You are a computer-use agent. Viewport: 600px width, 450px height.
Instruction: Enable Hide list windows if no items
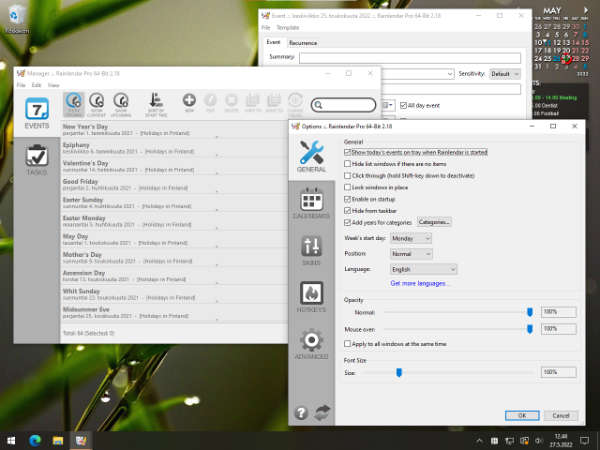(347, 163)
